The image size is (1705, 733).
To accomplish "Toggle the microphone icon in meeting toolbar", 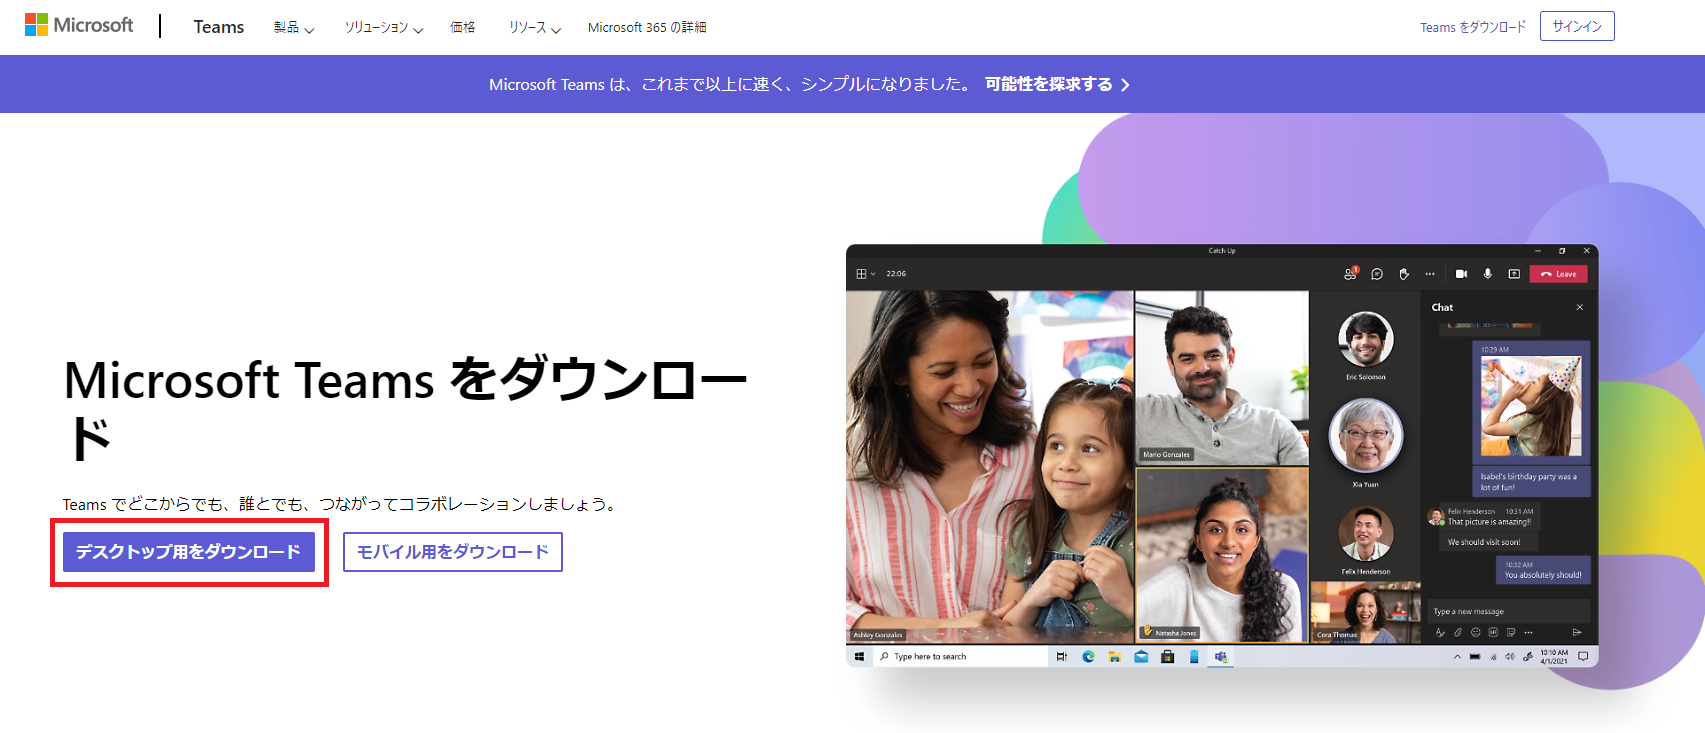I will [x=1488, y=274].
